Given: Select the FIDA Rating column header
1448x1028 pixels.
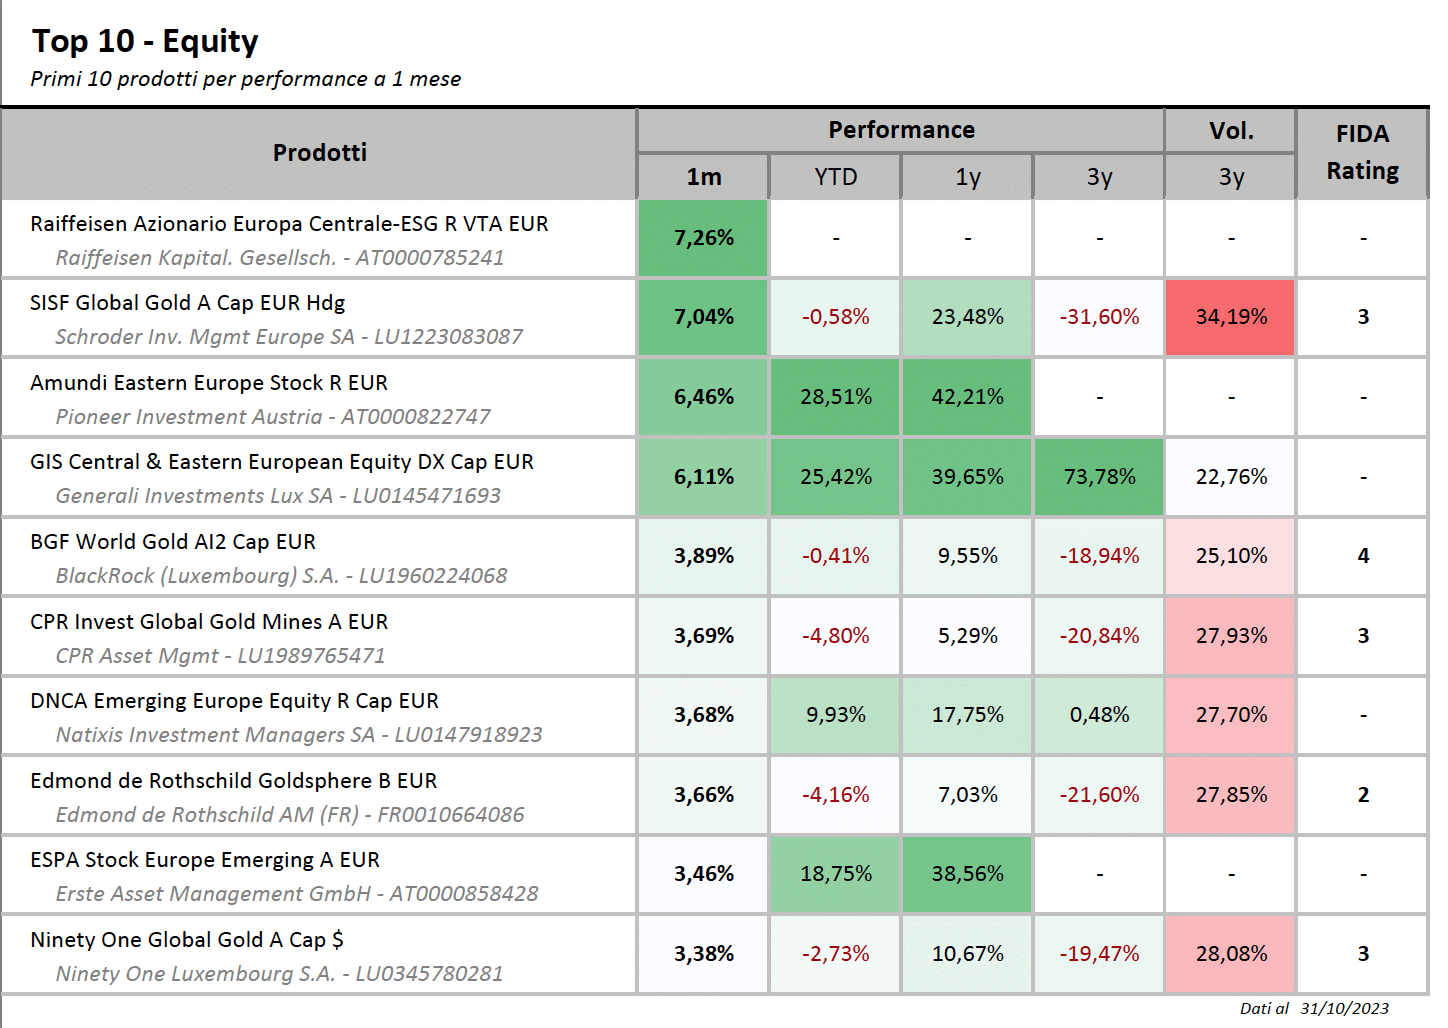Looking at the screenshot, I should 1362,153.
